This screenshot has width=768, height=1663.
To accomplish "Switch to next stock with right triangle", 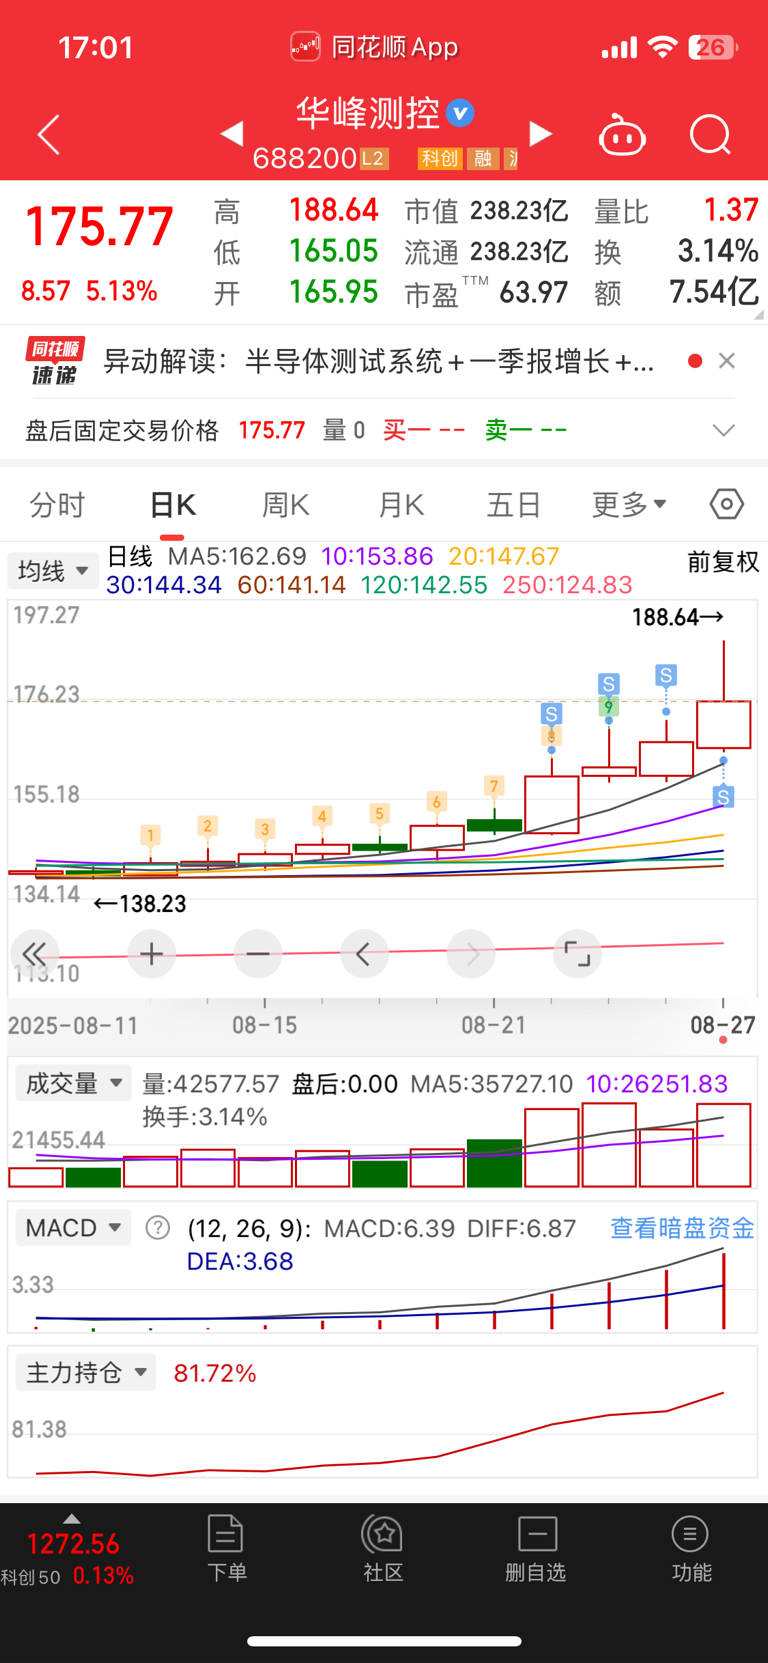I will click(540, 134).
